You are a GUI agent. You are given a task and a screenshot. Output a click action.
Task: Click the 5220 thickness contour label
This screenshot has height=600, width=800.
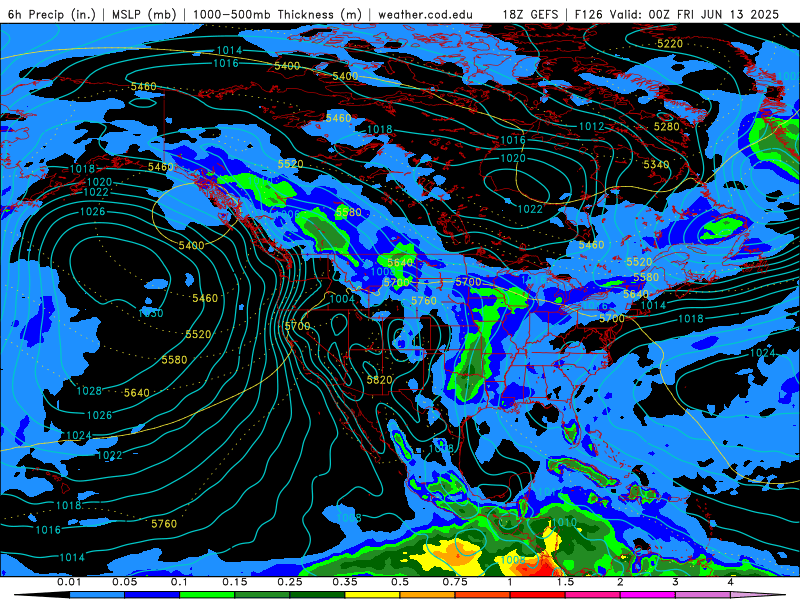coord(670,44)
